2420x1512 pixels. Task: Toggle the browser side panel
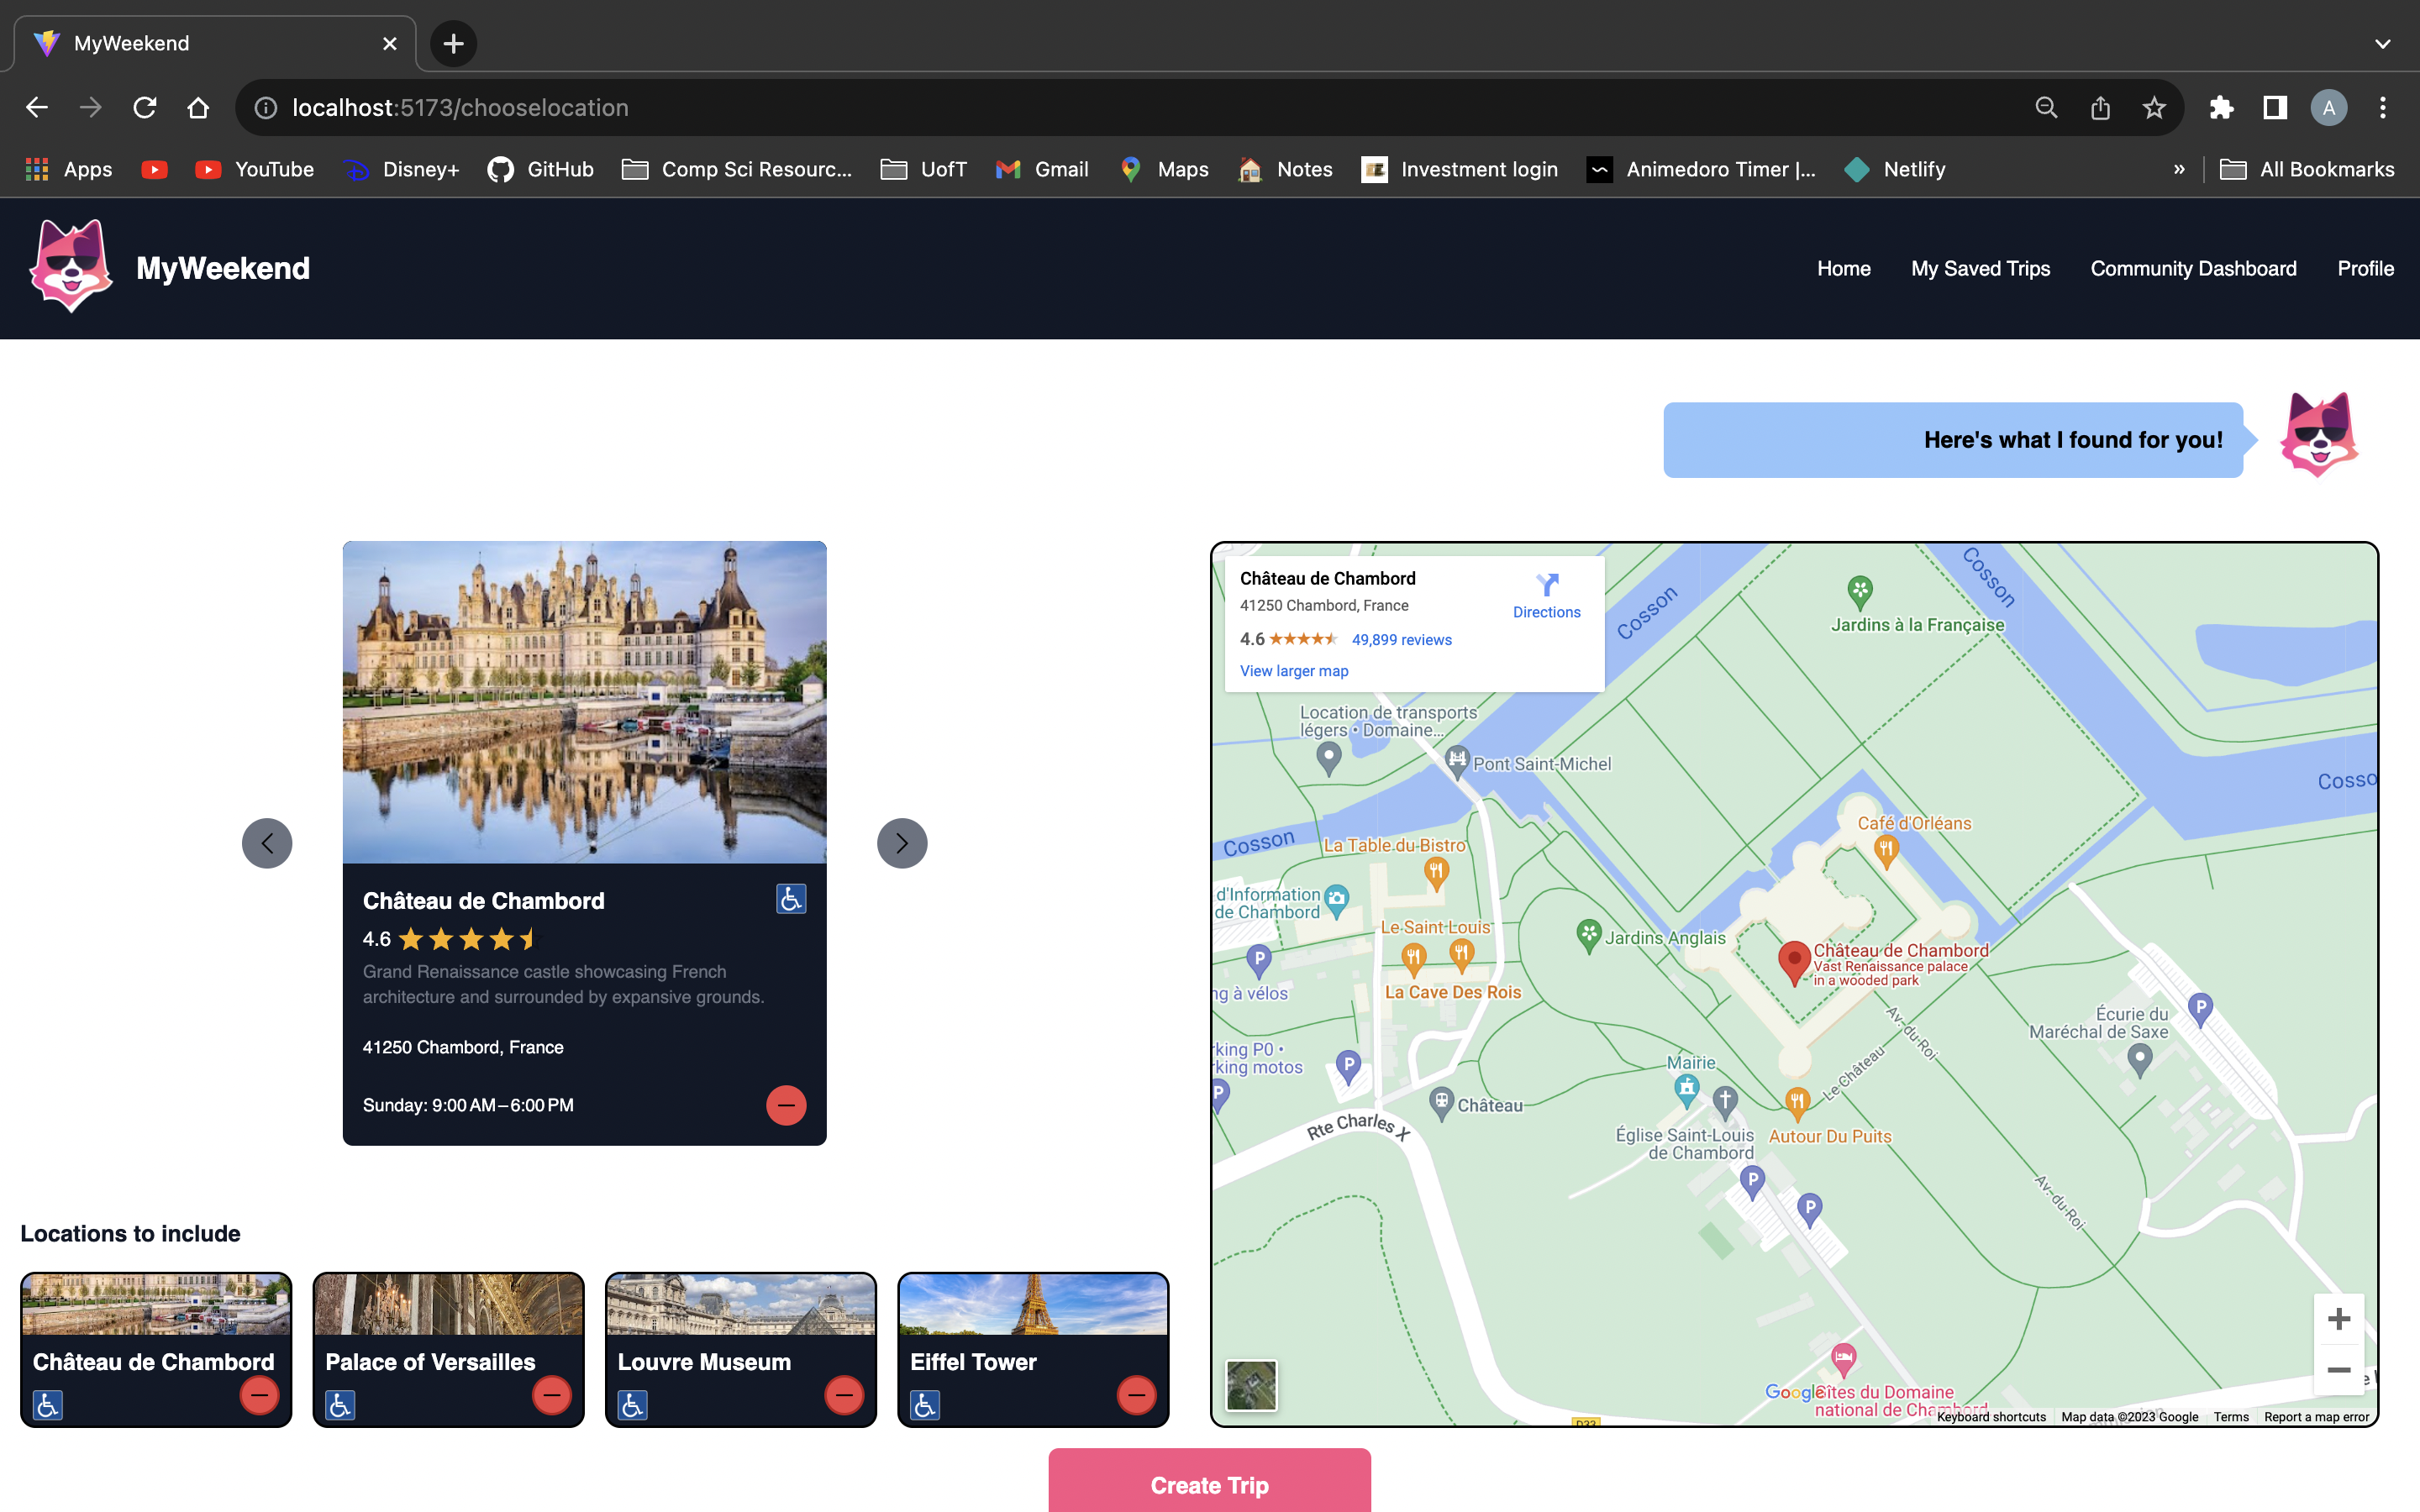2275,108
